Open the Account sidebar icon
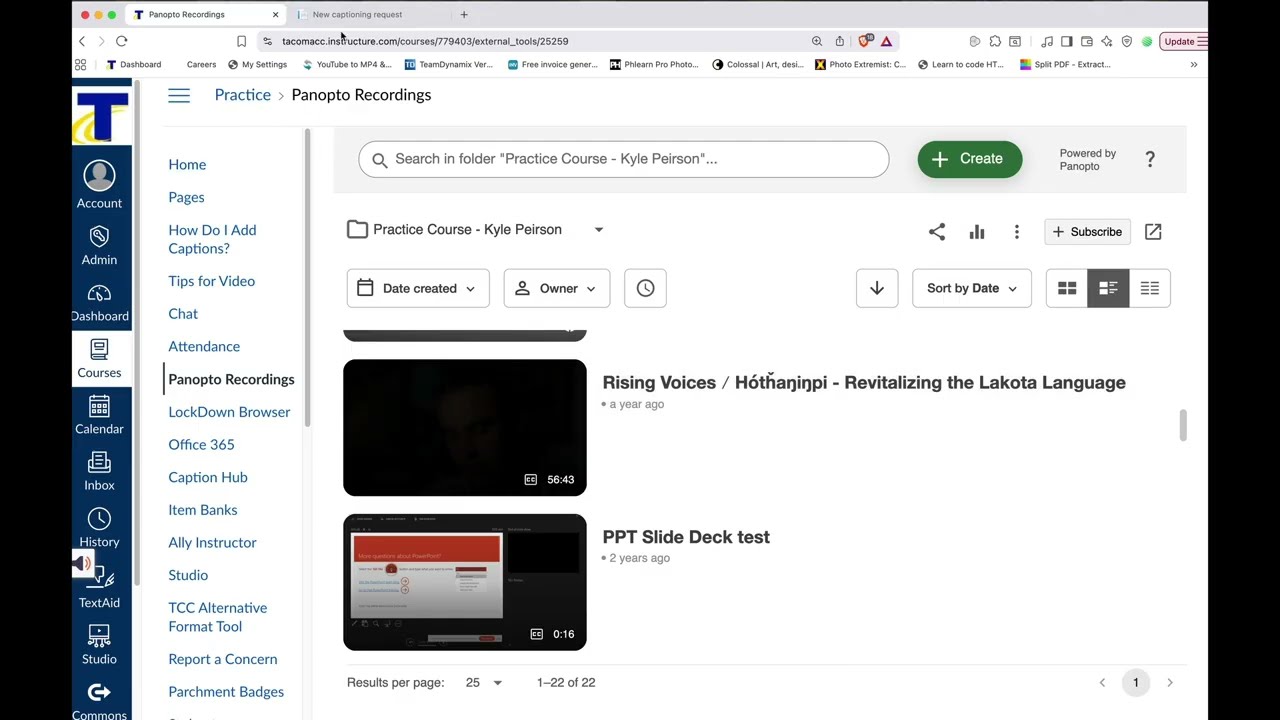Viewport: 1280px width, 720px height. pos(99,185)
